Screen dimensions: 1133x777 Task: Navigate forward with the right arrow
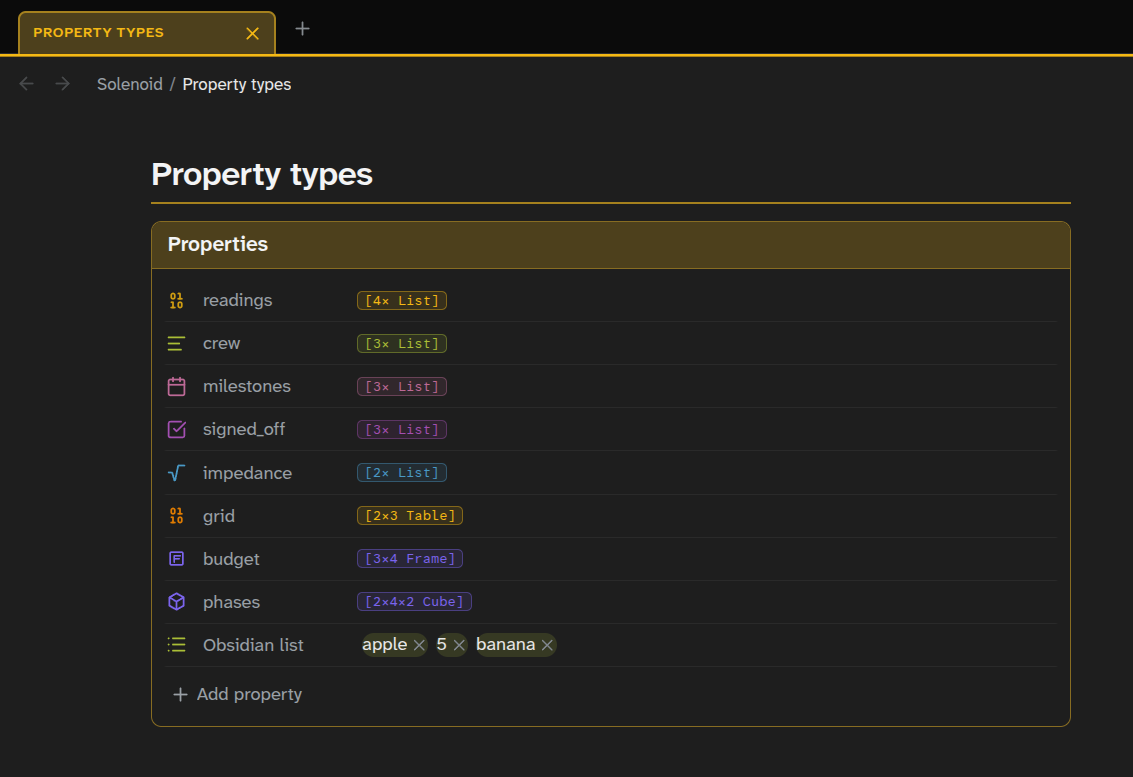point(63,84)
